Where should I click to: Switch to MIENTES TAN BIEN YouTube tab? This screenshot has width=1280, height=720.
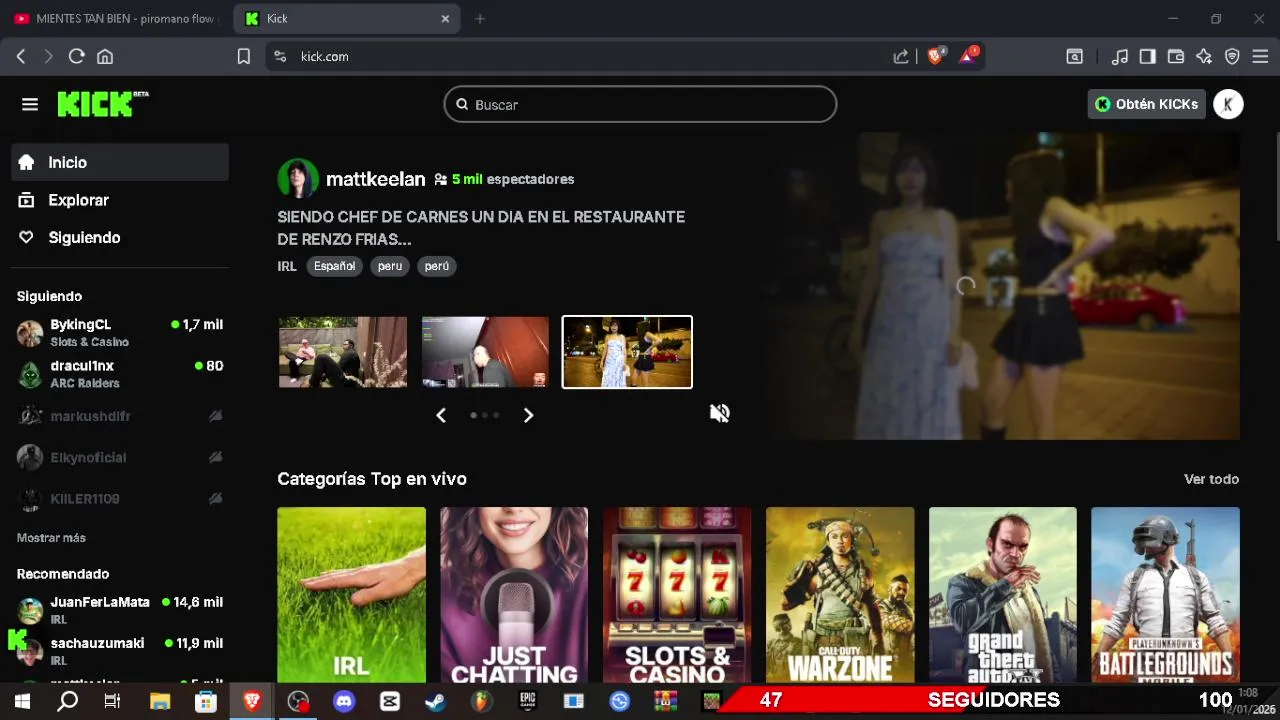(115, 18)
